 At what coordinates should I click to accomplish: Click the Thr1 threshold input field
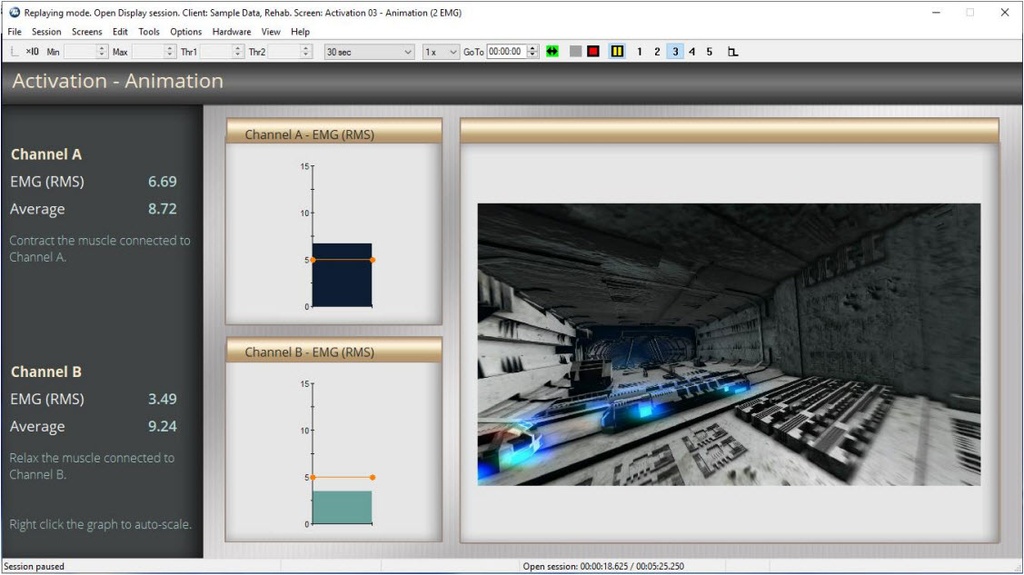click(x=216, y=52)
